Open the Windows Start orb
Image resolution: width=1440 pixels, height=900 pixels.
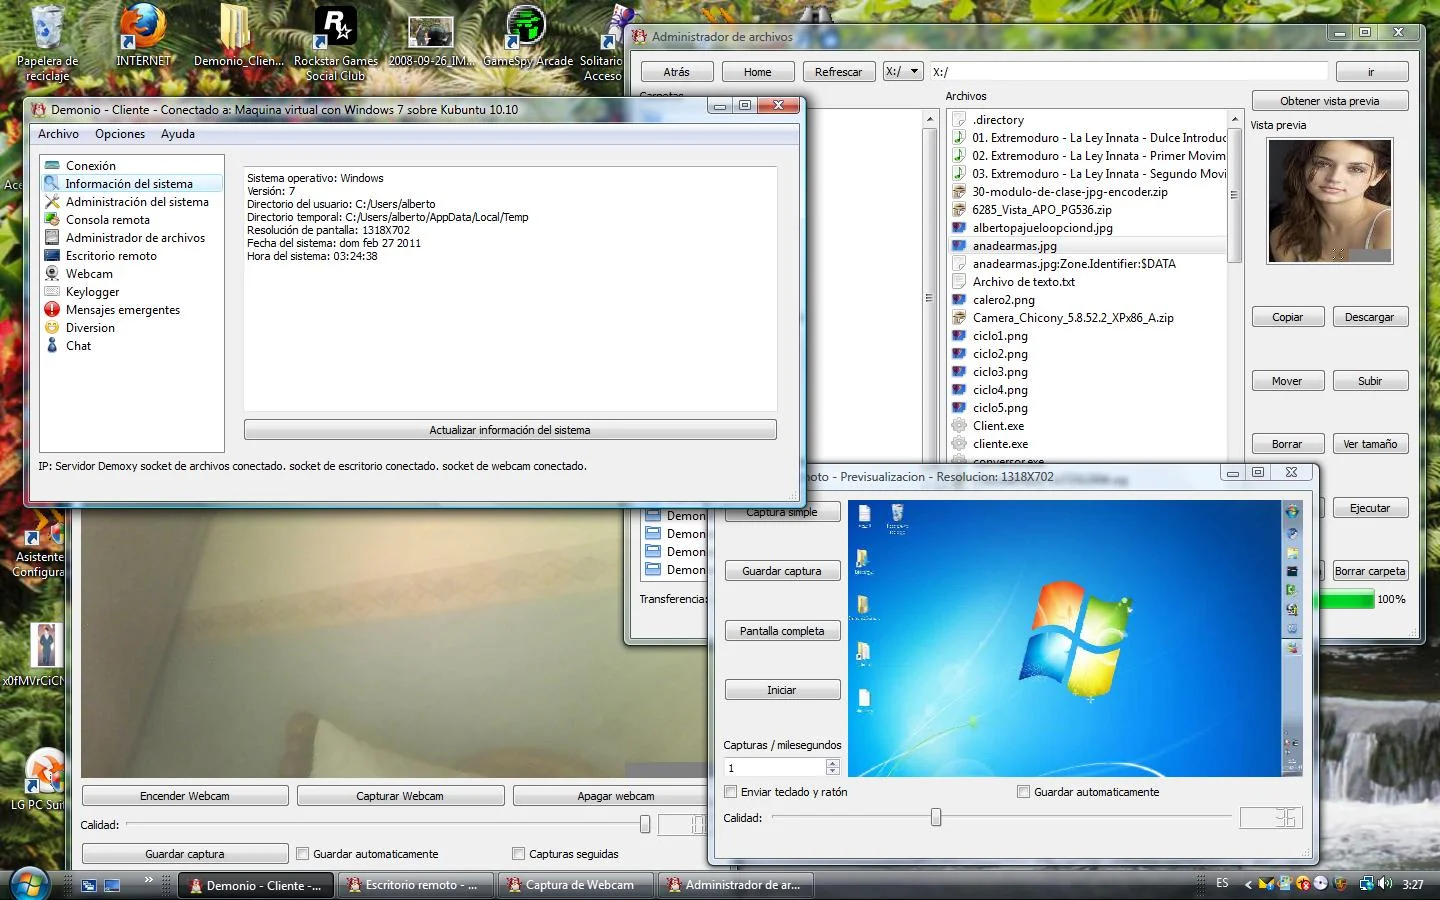[28, 885]
